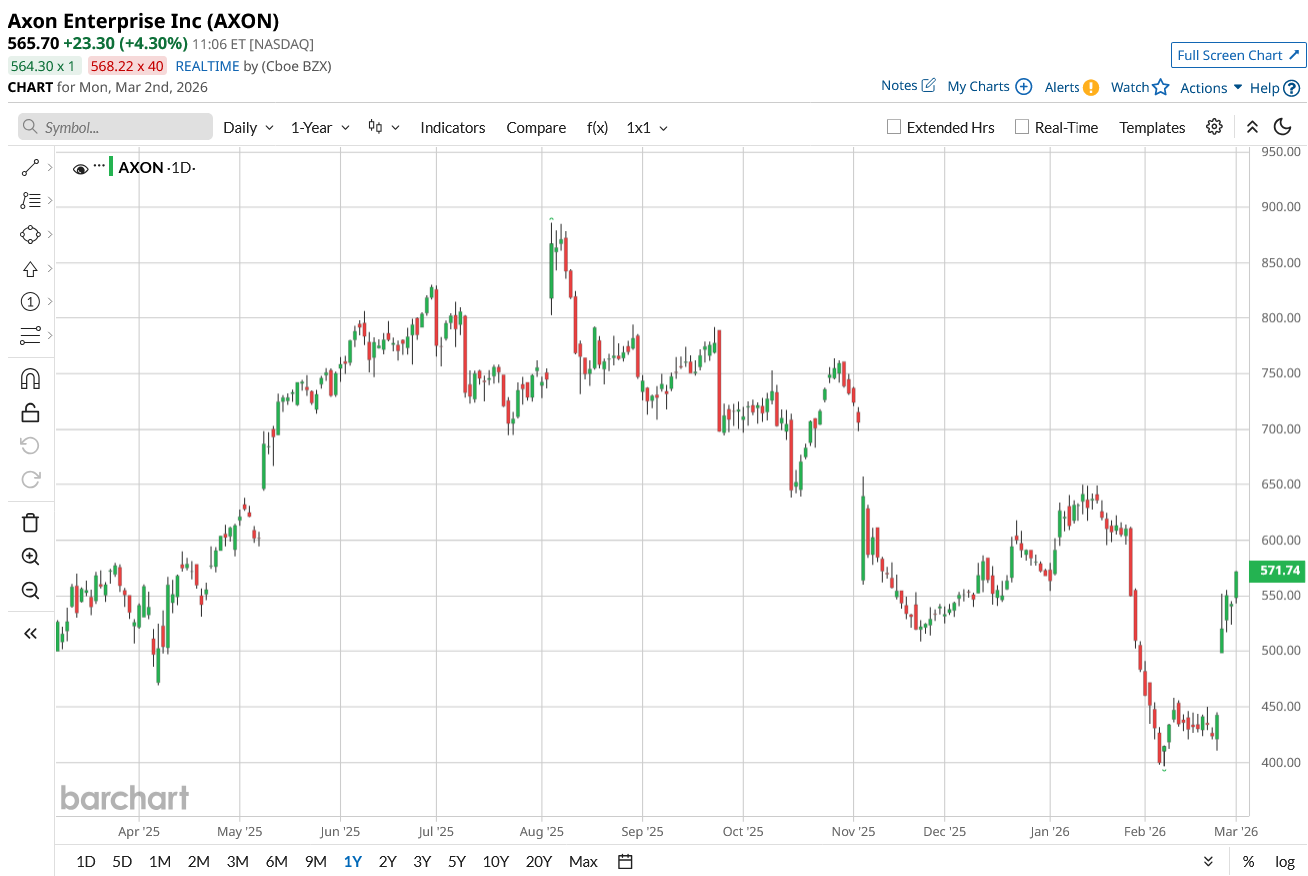Select the trend line drawing tool
1308x876 pixels.
(x=30, y=167)
